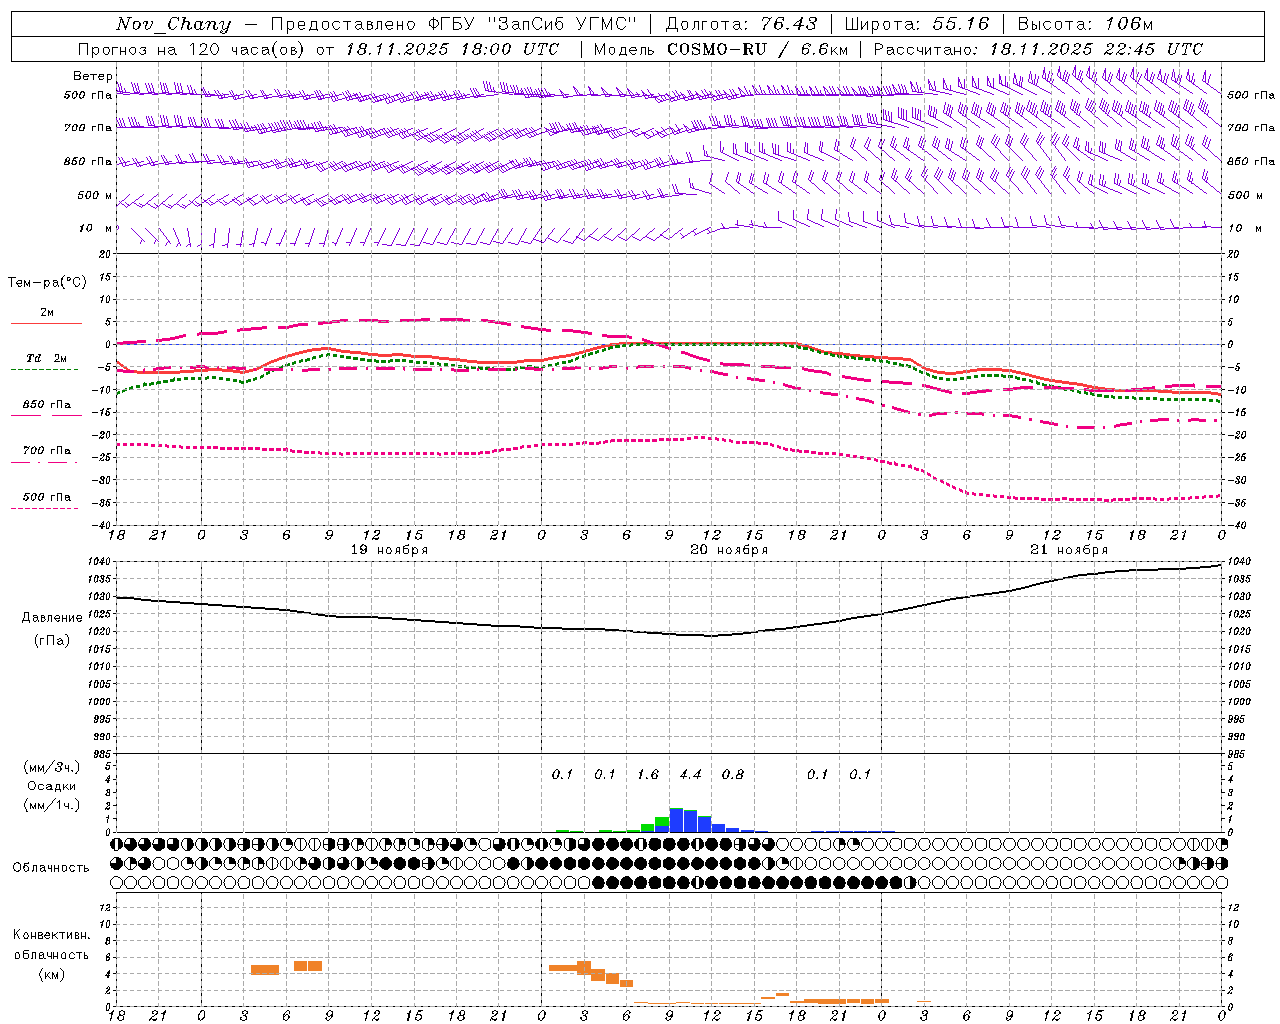Select the (мм/1ч.) precipitation unit label
1280x1024 pixels.
[52, 804]
